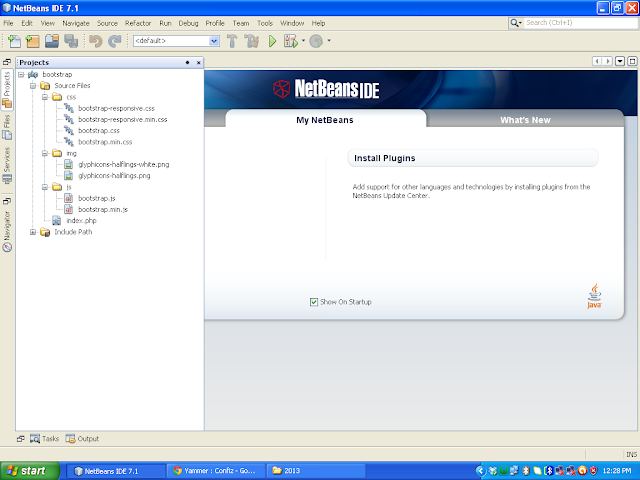Maximize the editor window icon

tap(632, 61)
